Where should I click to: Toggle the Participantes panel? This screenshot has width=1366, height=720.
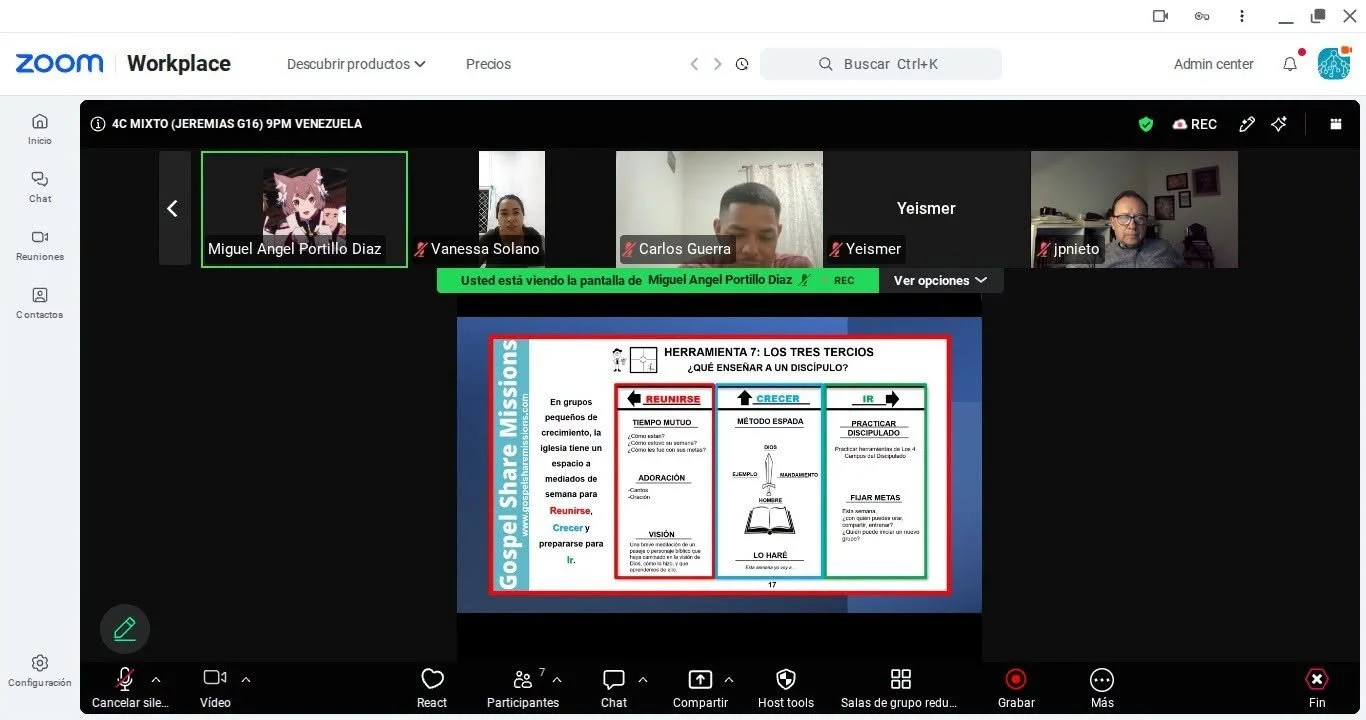(x=523, y=688)
